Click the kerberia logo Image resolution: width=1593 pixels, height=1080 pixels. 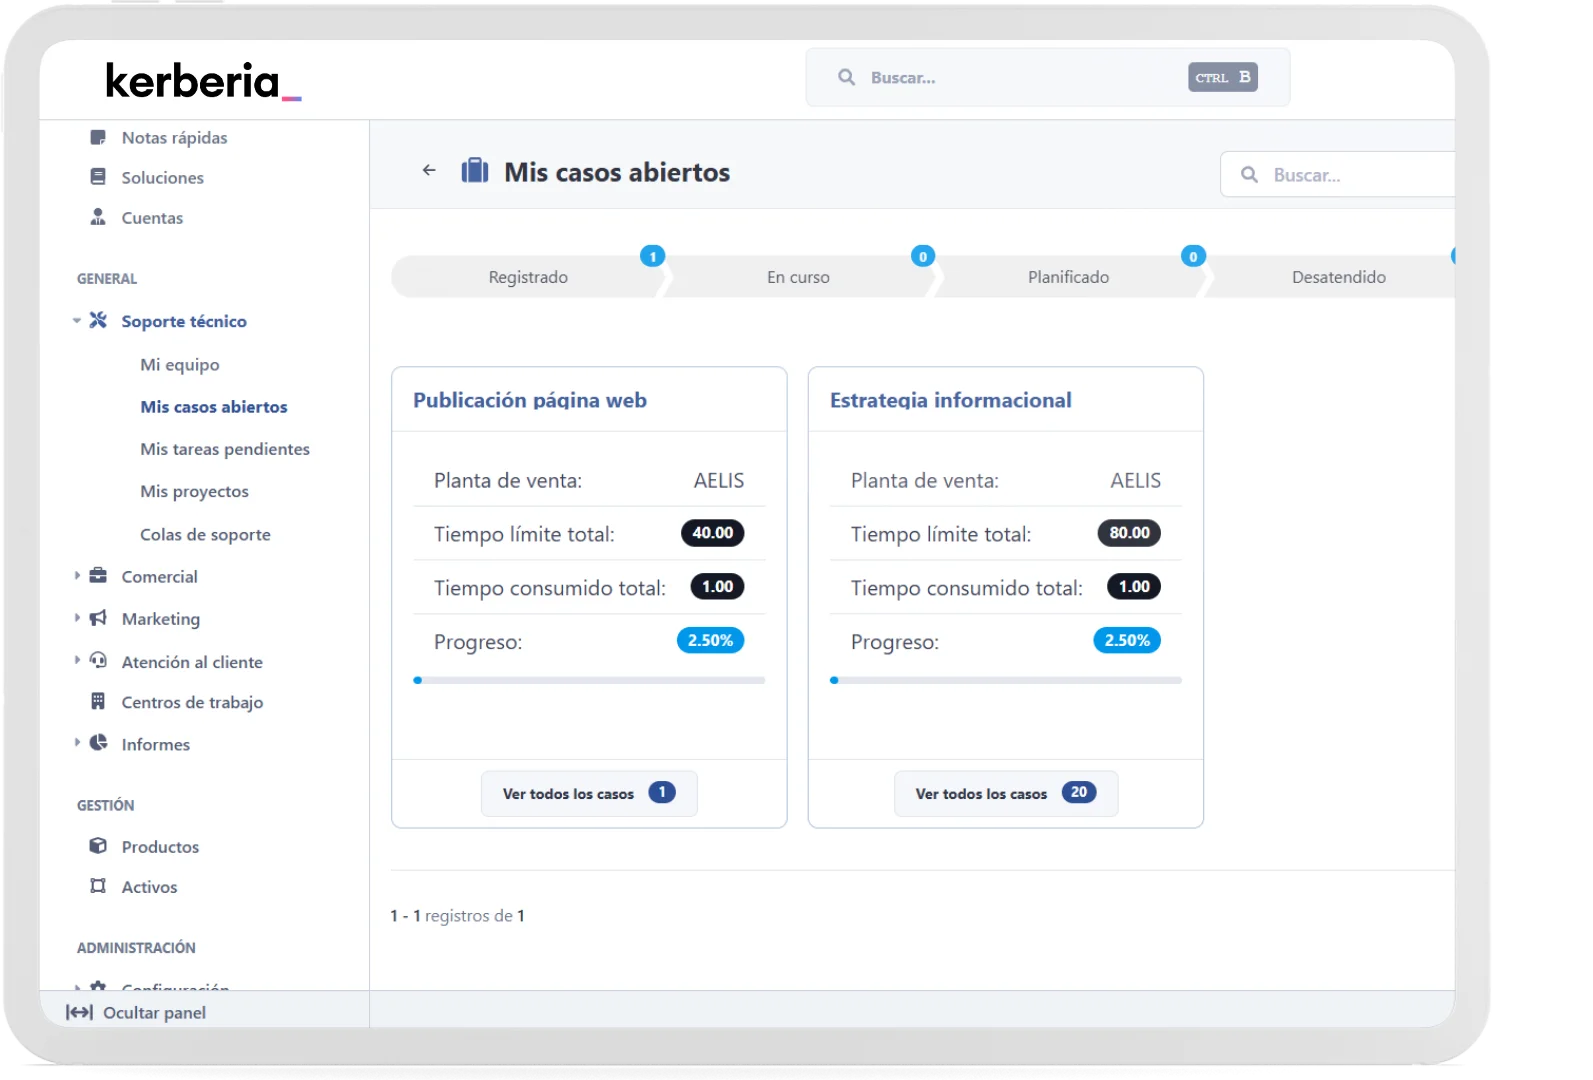pyautogui.click(x=203, y=81)
